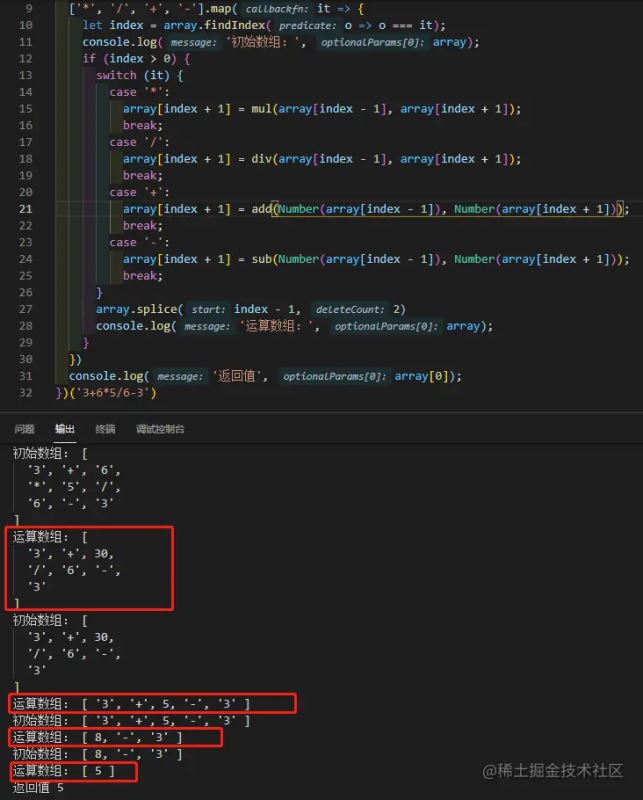Screen dimensions: 643x800
Task: Open the 问题 panel tab
Action: click(24, 429)
